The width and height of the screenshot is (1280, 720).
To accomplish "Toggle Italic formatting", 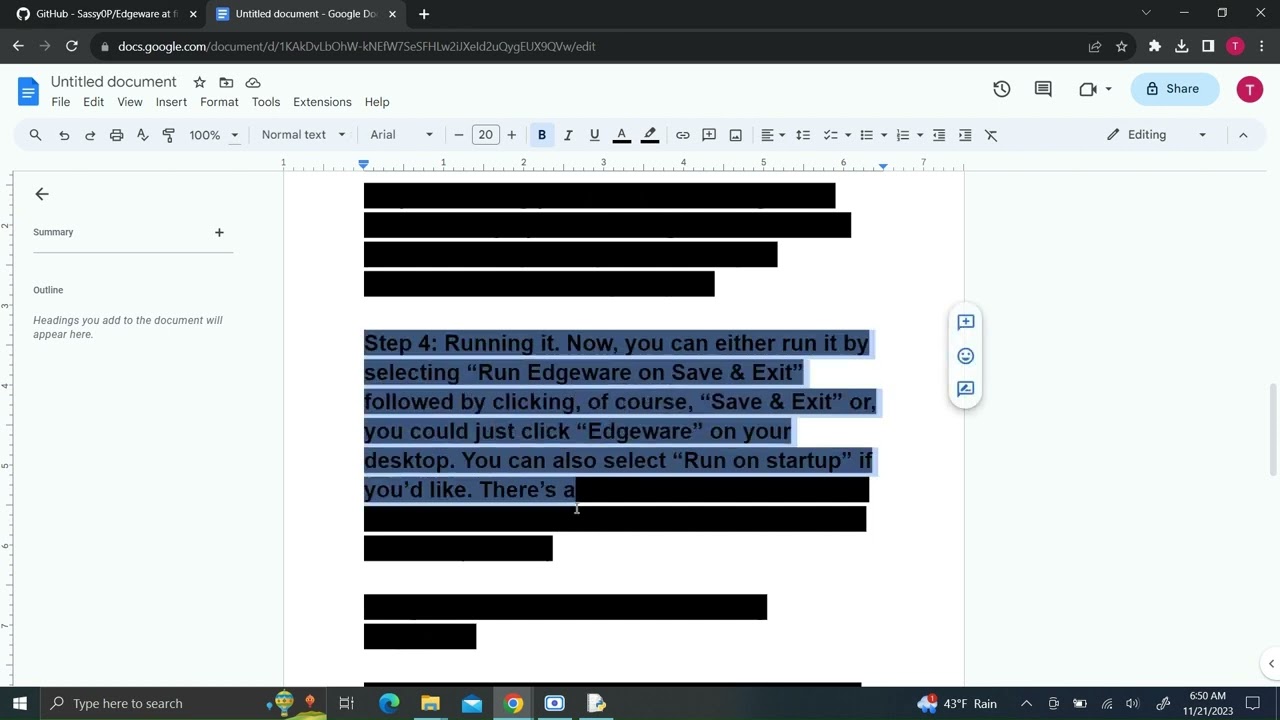I will click(x=568, y=135).
